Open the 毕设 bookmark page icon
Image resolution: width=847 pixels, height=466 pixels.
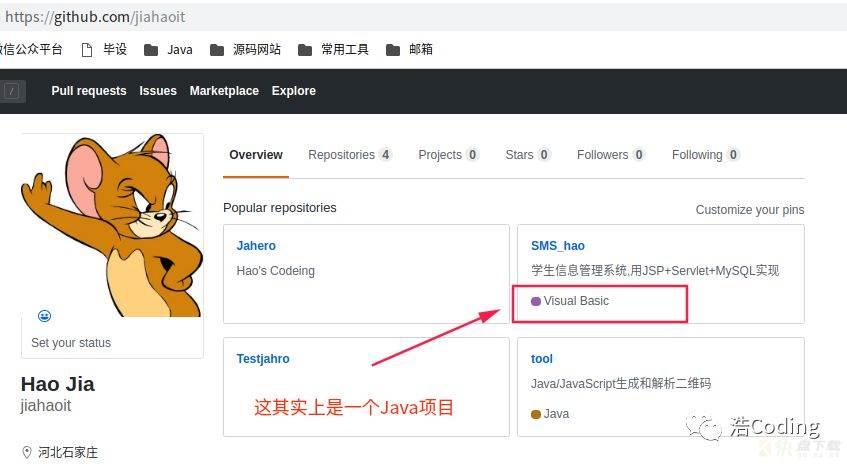click(86, 50)
